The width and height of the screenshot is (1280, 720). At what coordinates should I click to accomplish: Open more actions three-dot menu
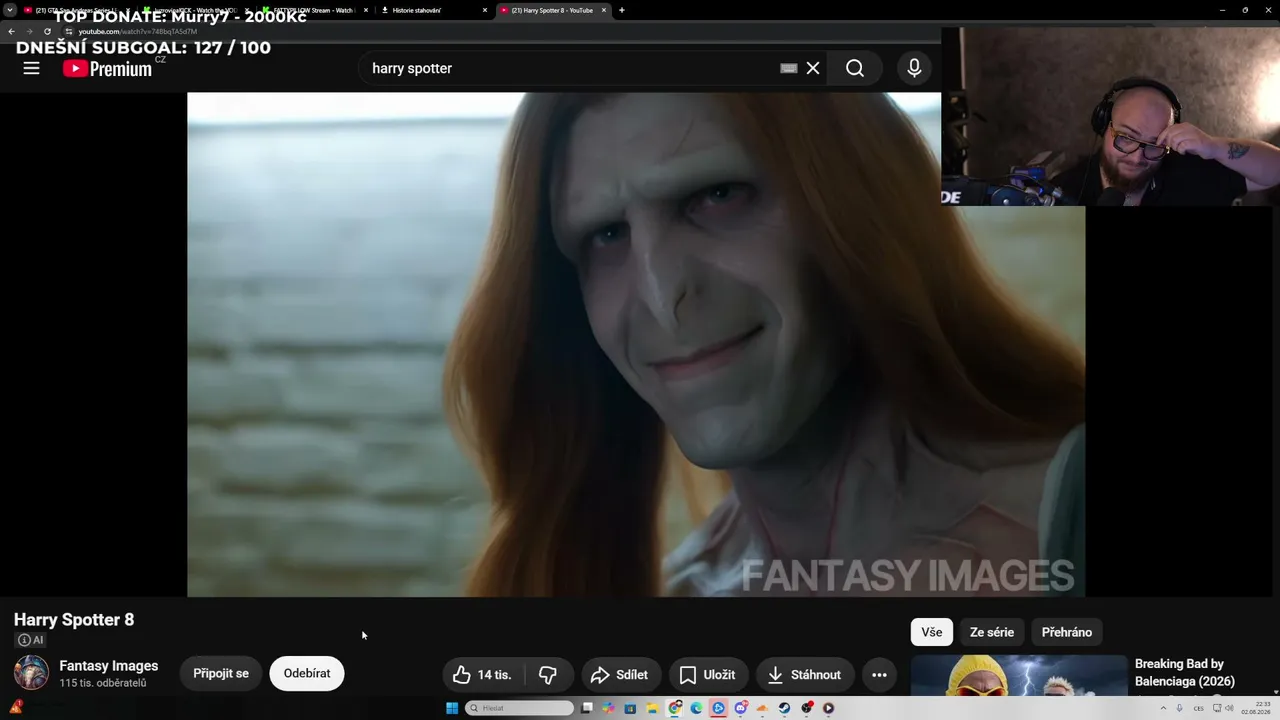(x=879, y=675)
